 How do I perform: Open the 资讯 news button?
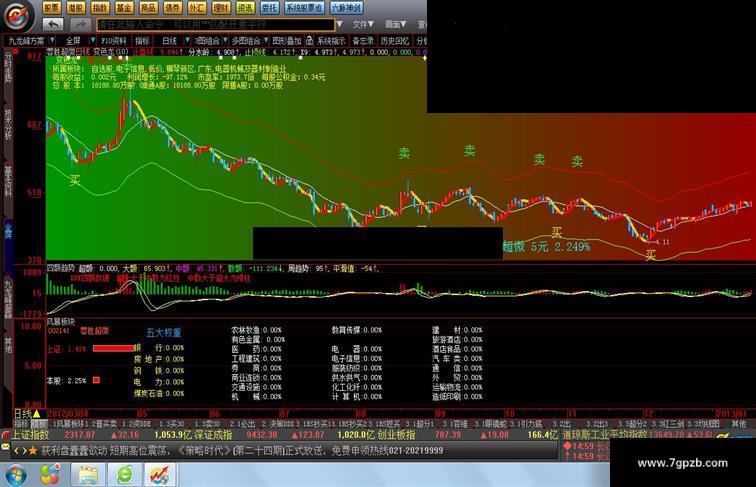[245, 8]
